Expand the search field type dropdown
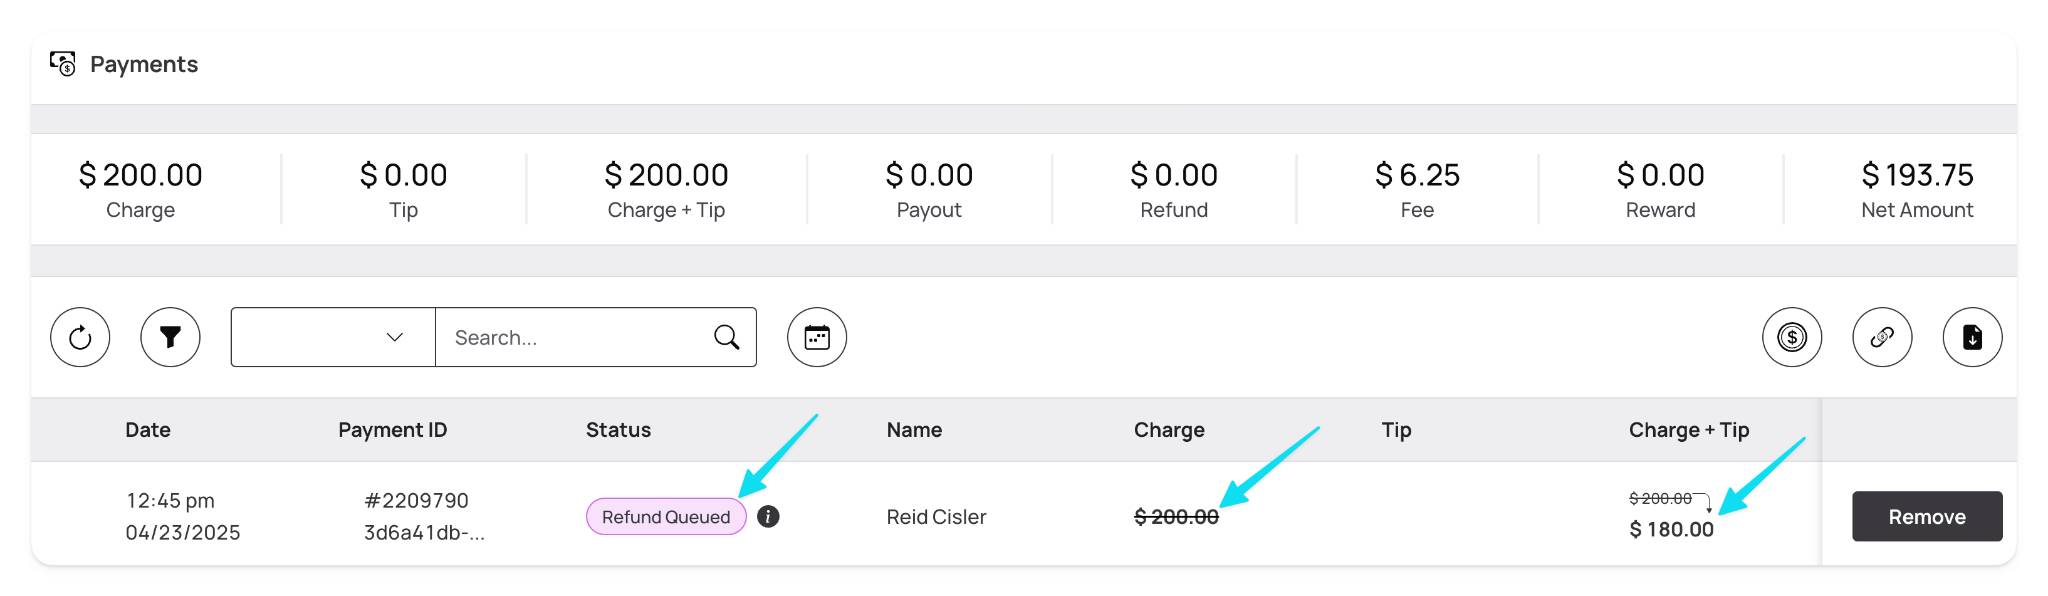The width and height of the screenshot is (2048, 596). coord(333,337)
